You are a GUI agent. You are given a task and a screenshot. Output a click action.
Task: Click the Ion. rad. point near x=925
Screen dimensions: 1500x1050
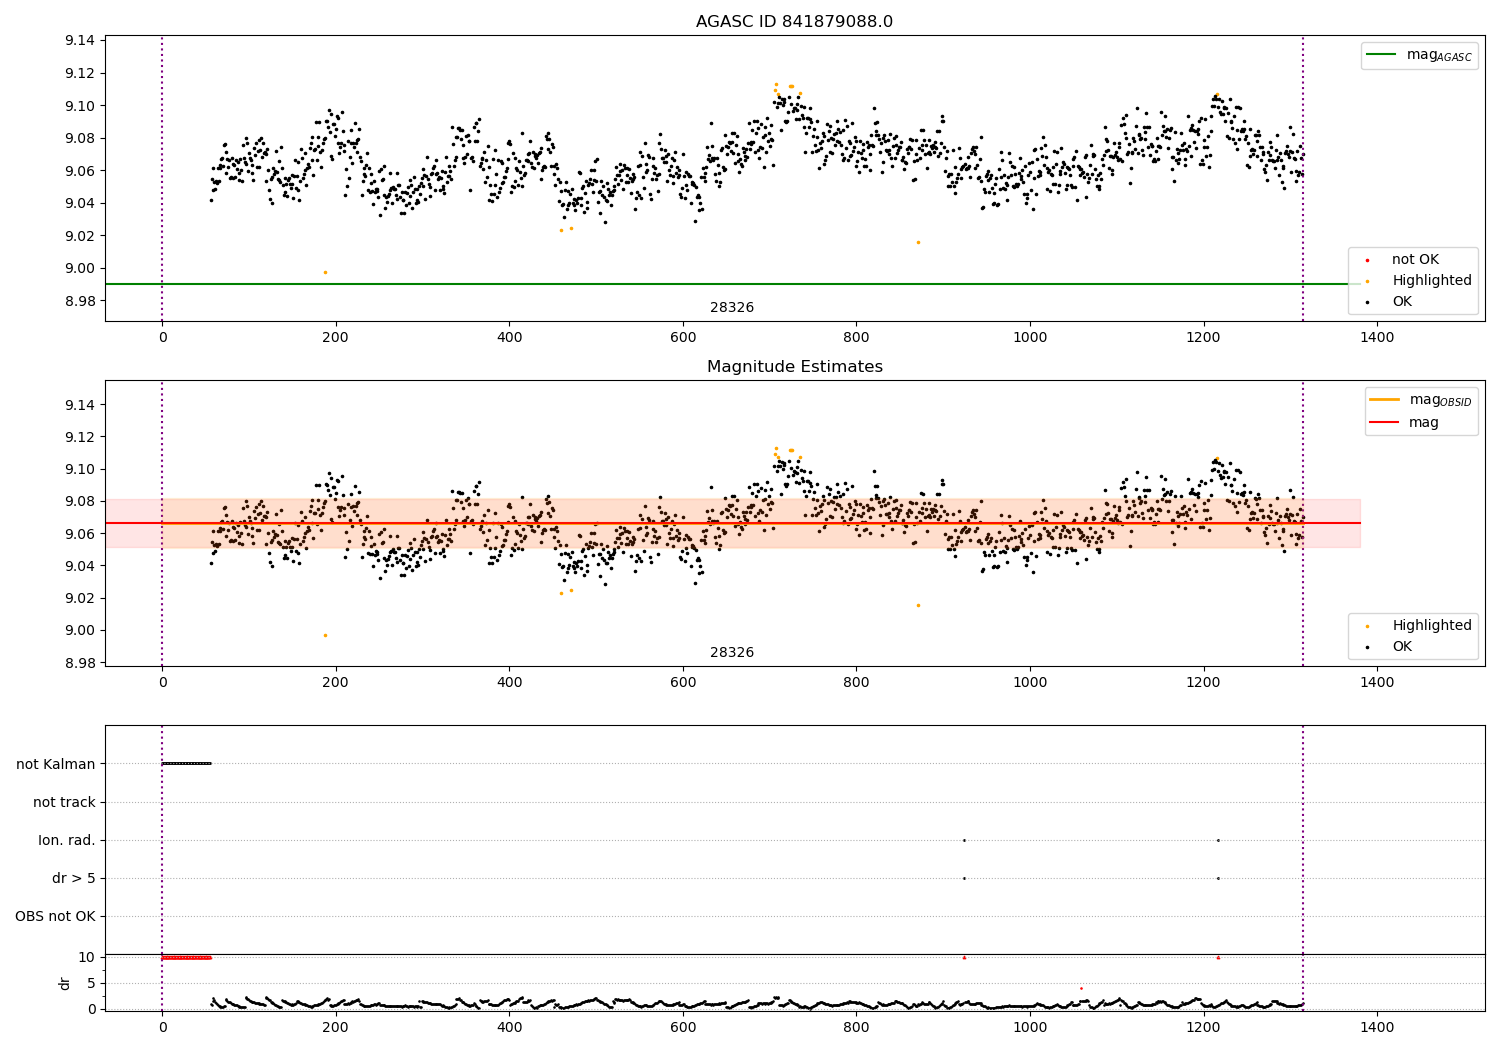coord(964,840)
